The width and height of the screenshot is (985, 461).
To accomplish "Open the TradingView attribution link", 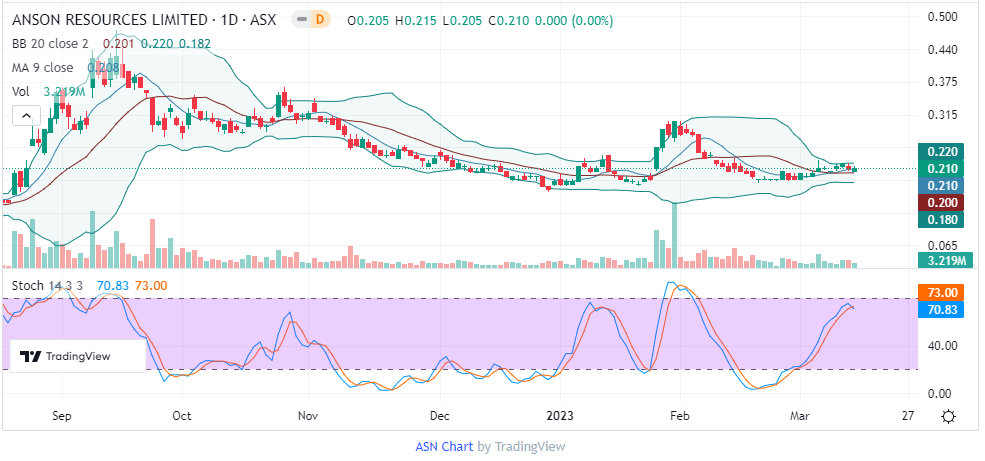I will (530, 446).
